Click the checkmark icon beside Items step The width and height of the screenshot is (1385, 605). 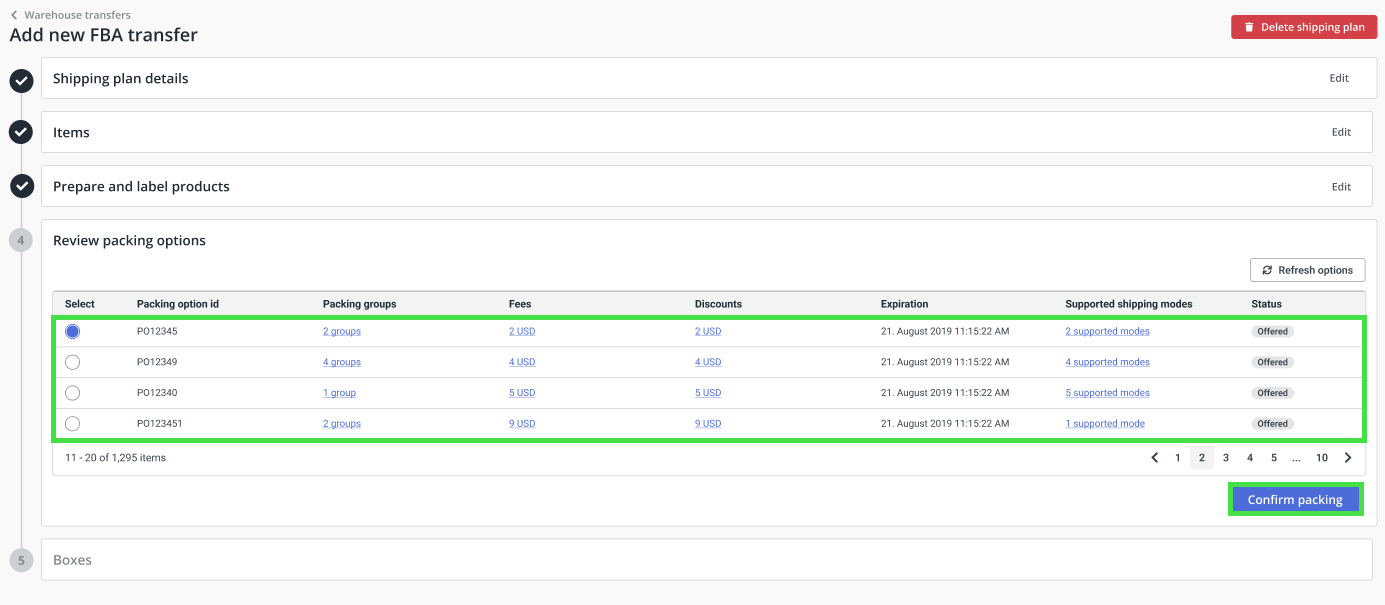click(x=22, y=132)
